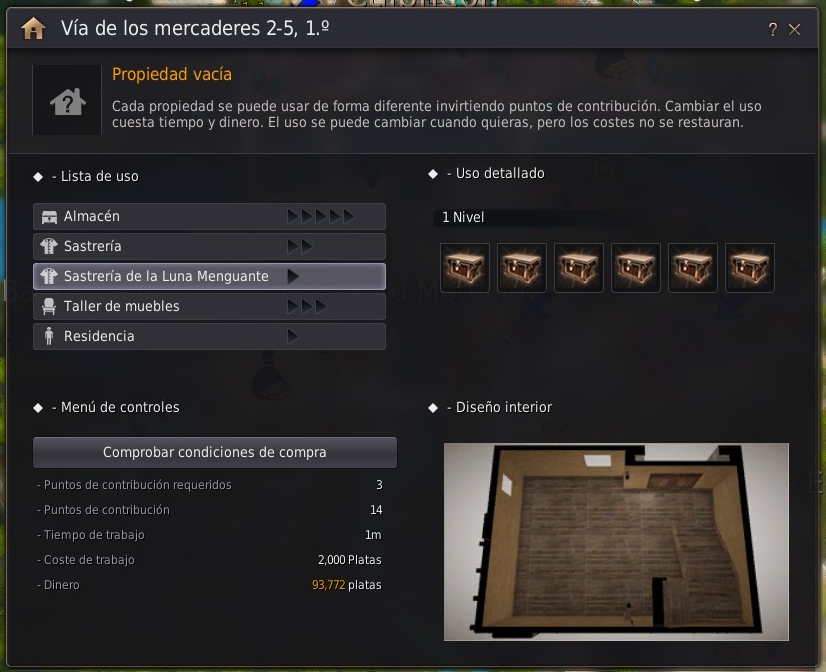
Task: Click Comprobar condiciones de compra button
Action: point(215,452)
